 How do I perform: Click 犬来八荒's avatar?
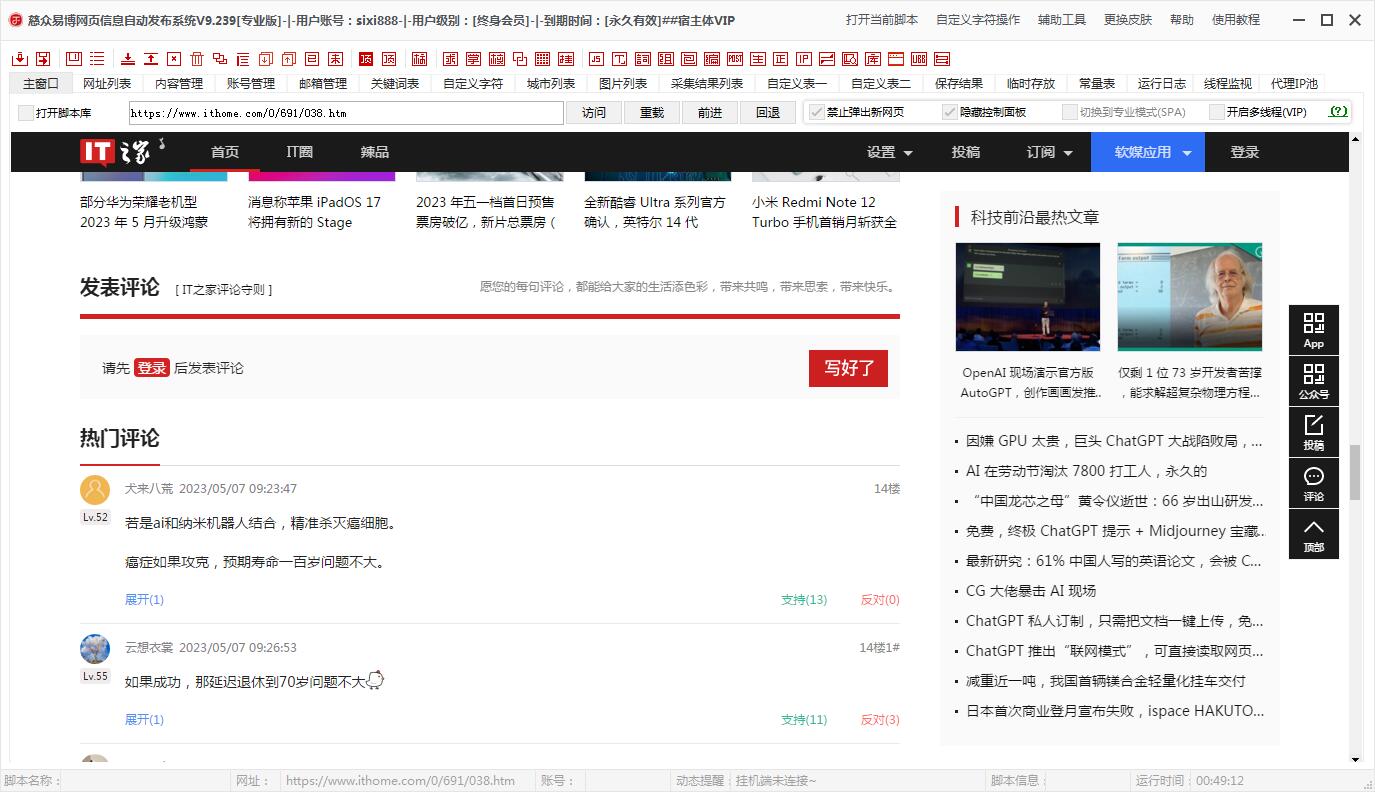pos(95,490)
